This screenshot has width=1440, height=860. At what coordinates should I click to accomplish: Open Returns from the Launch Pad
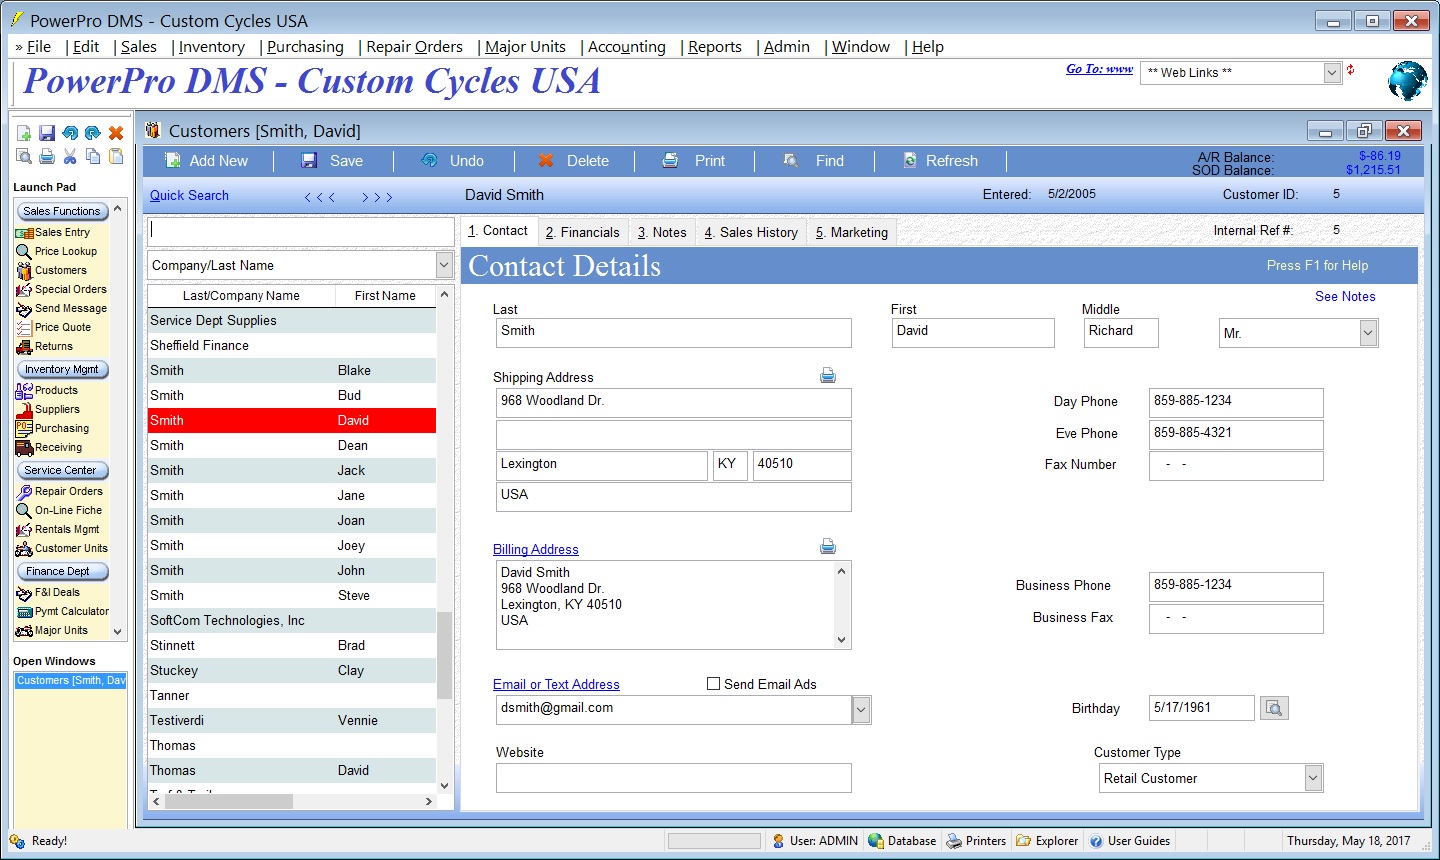pyautogui.click(x=55, y=346)
